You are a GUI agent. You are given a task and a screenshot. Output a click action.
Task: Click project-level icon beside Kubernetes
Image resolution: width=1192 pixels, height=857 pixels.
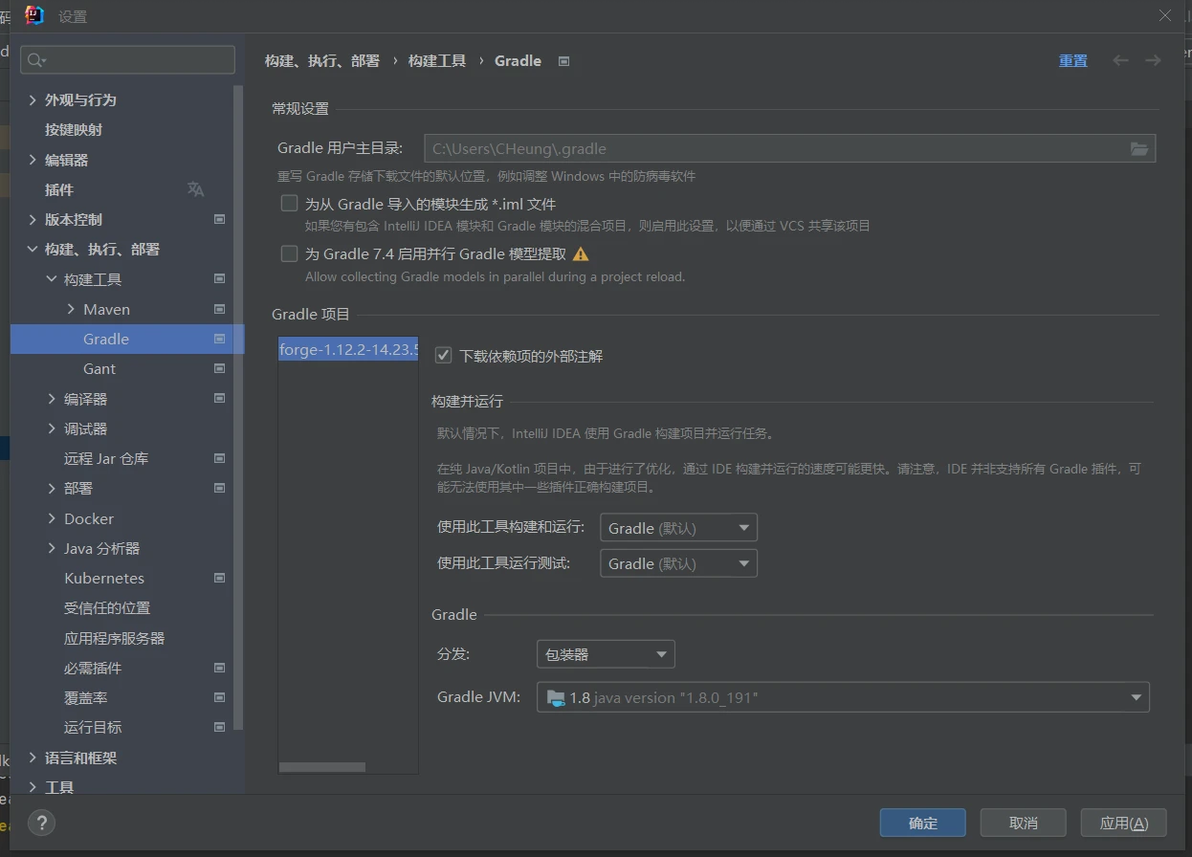click(220, 578)
